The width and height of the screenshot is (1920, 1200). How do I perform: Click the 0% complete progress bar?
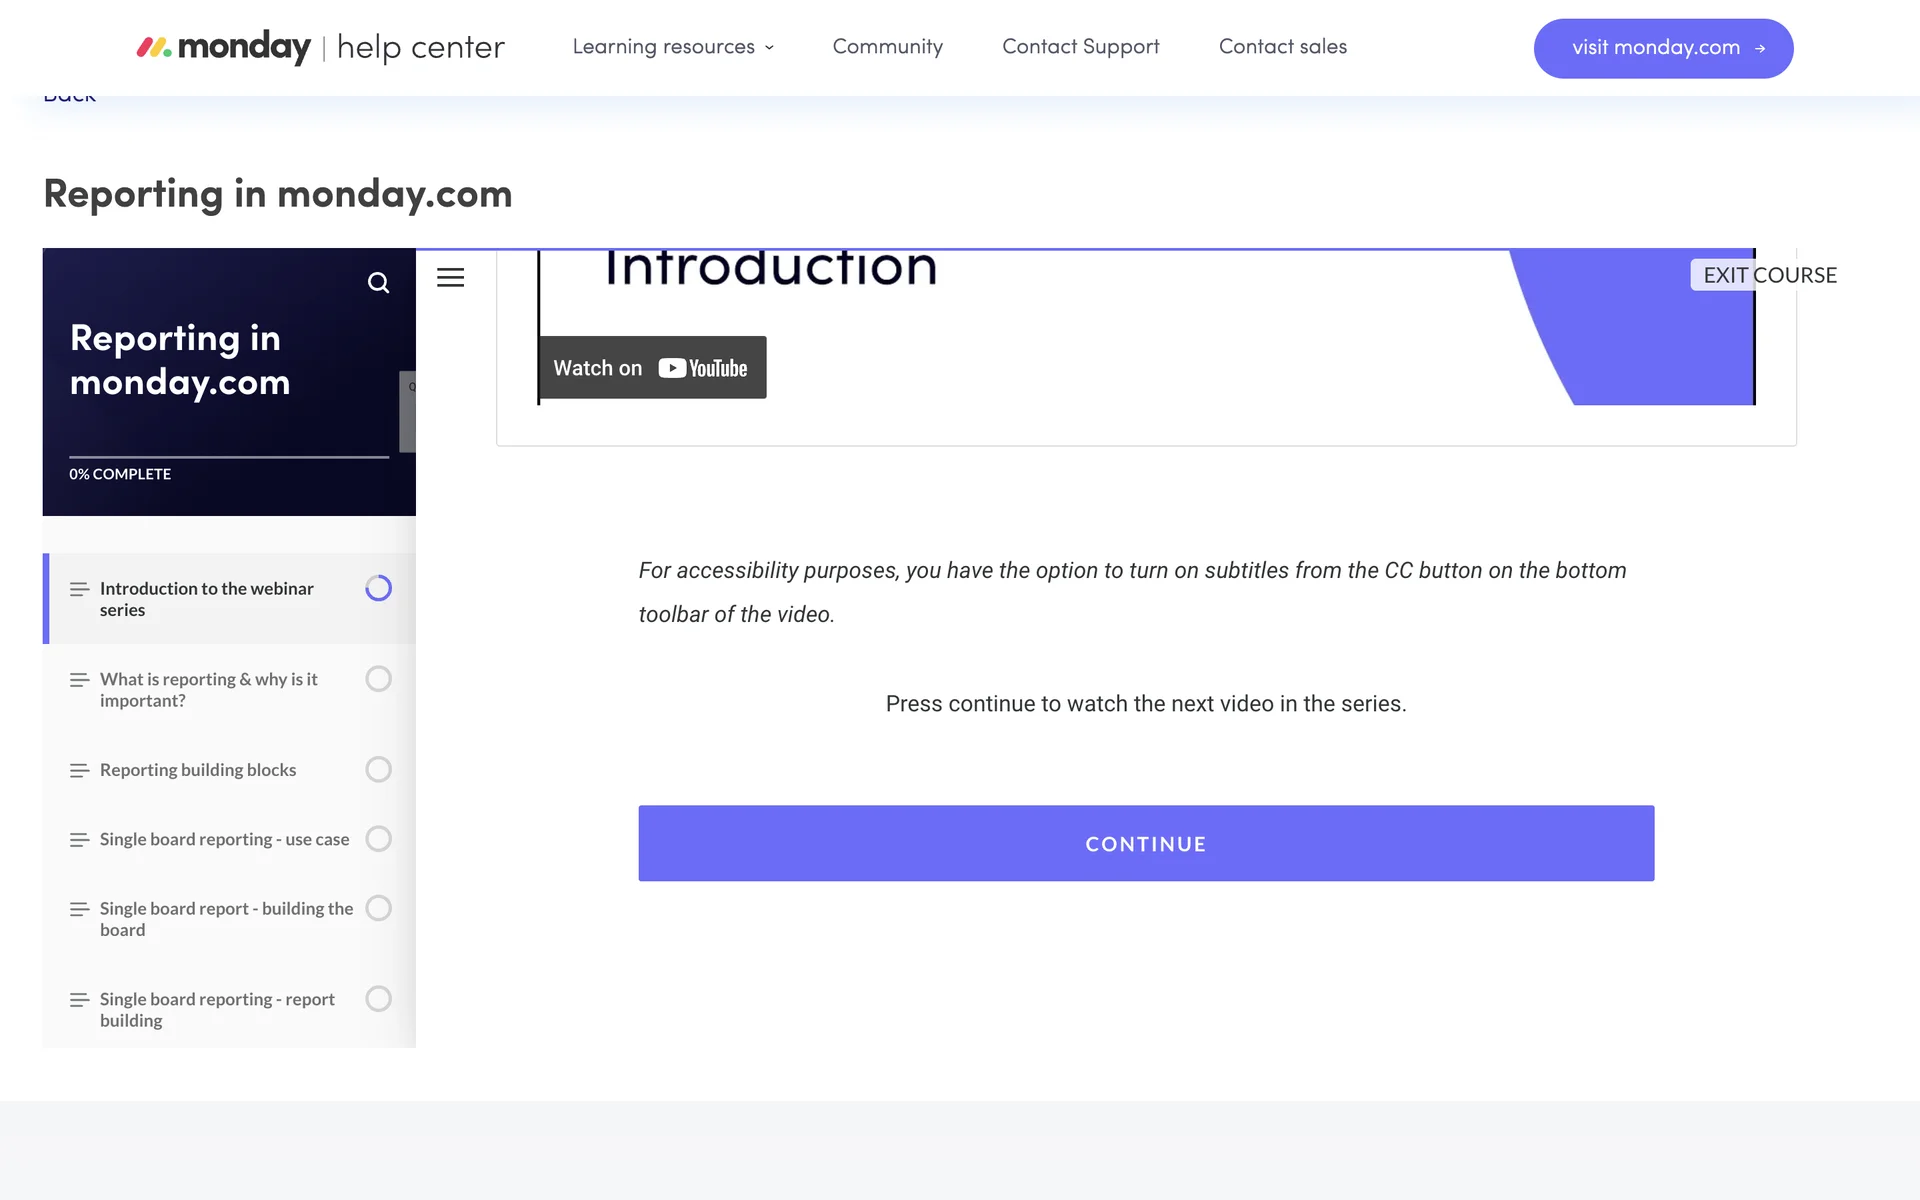[229, 457]
